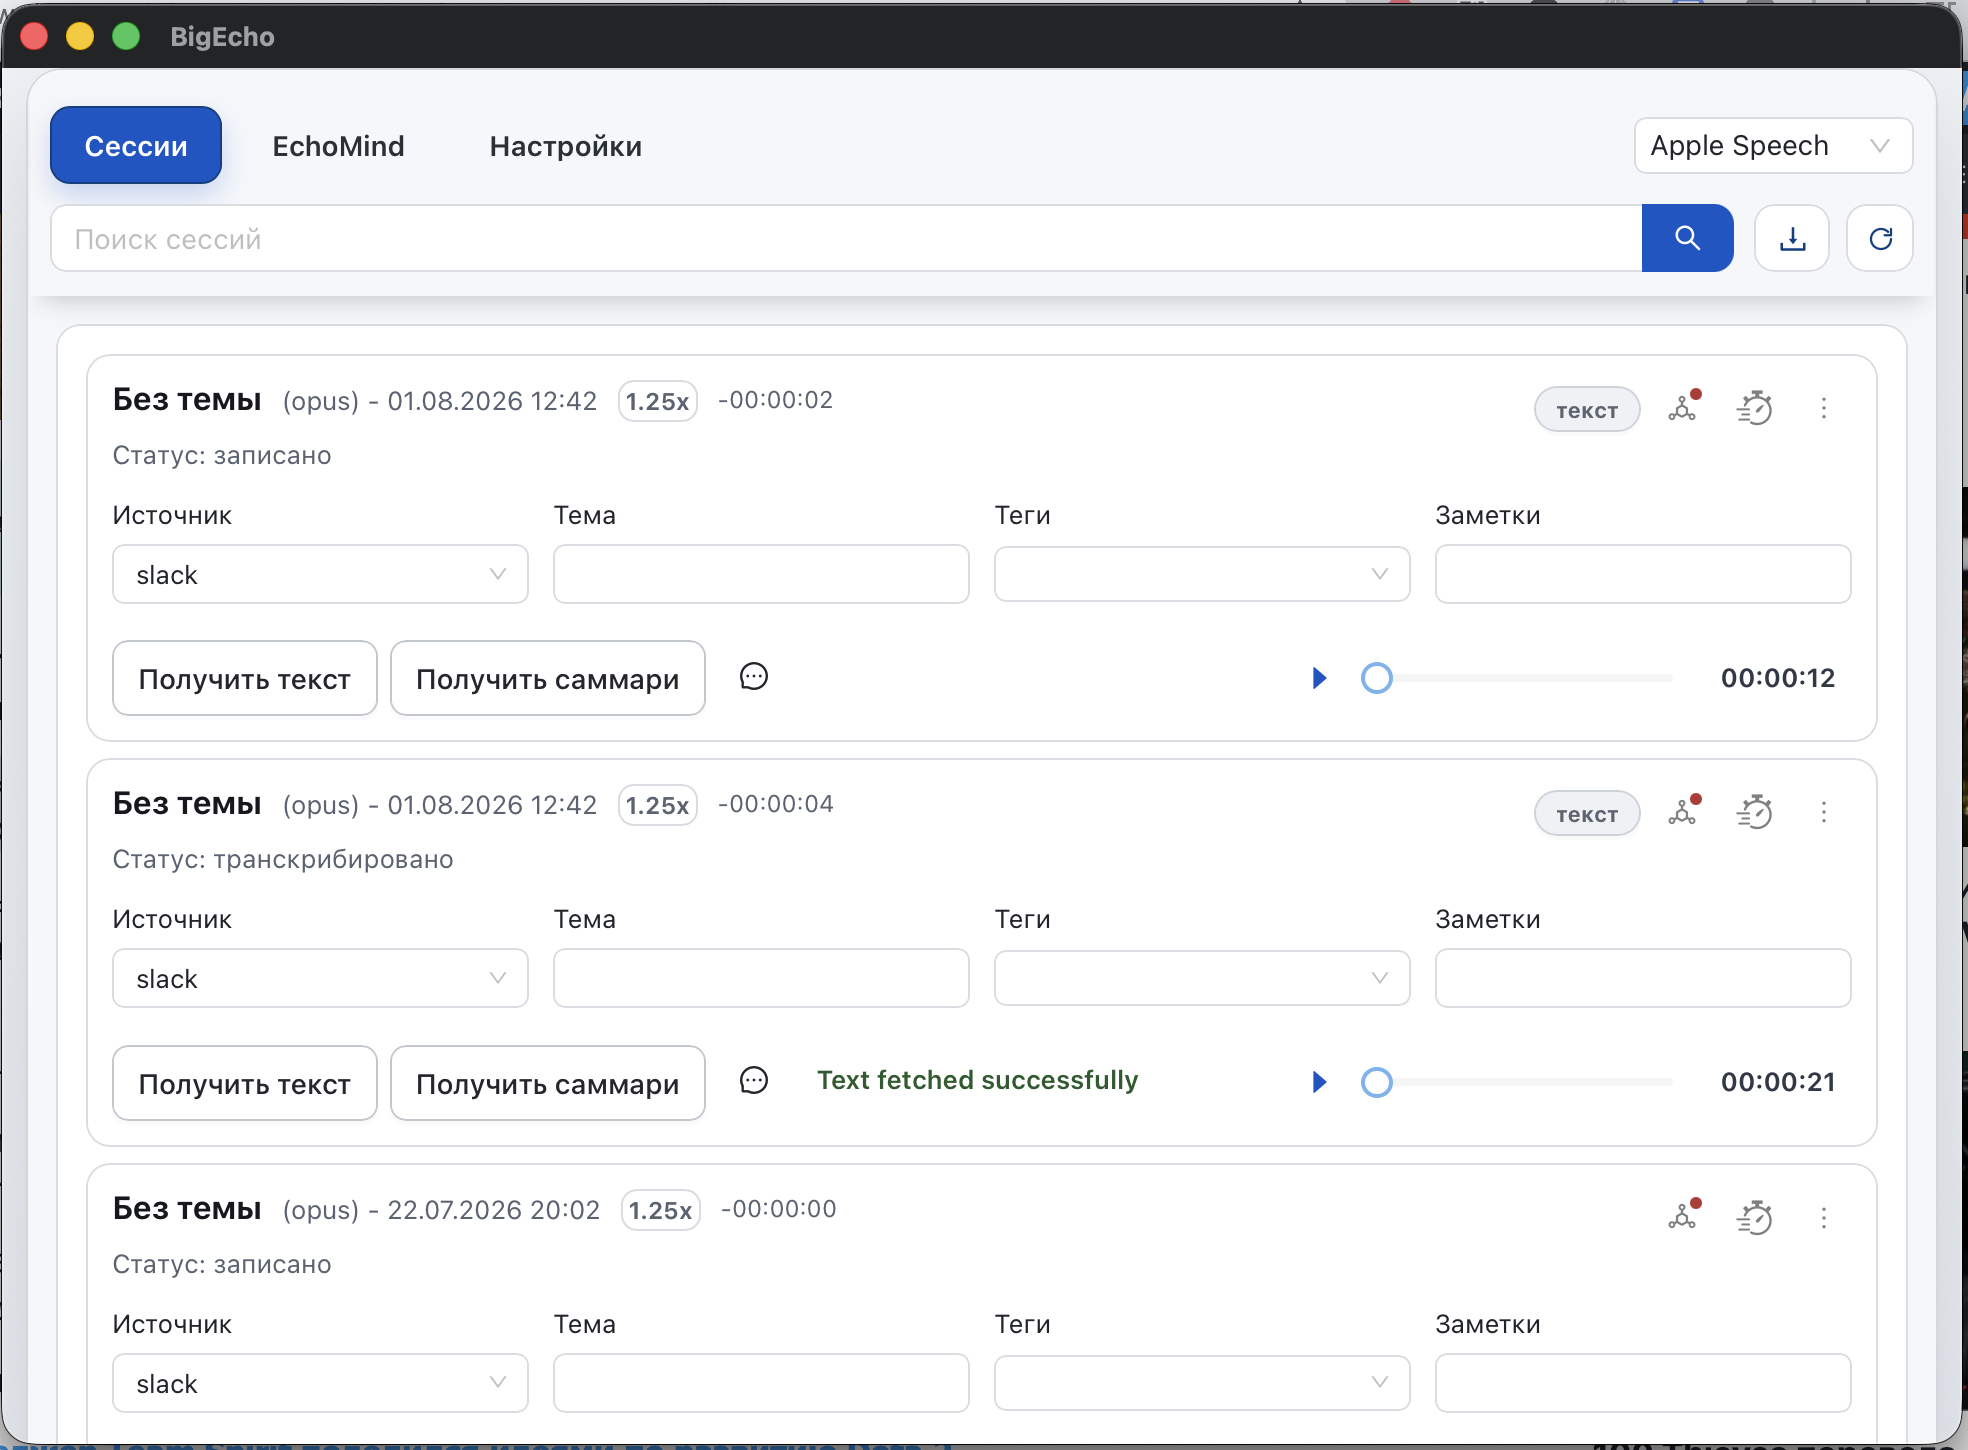This screenshot has height=1450, width=1968.
Task: Change 1.25x speed on 12:42 'записано' session
Action: coord(658,401)
